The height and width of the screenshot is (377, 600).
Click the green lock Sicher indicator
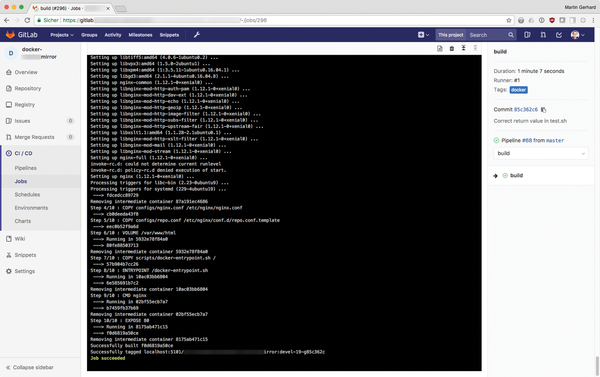48,20
